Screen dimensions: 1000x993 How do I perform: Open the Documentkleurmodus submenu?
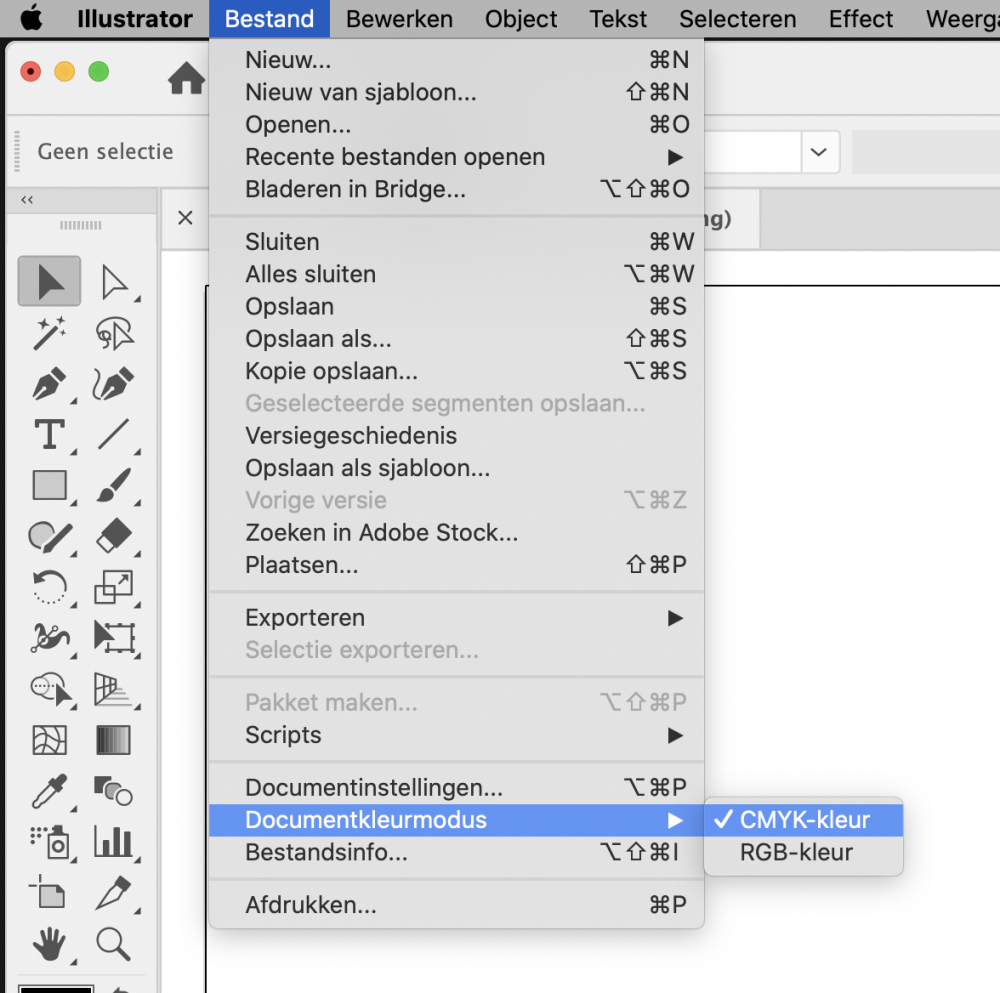pyautogui.click(x=457, y=820)
